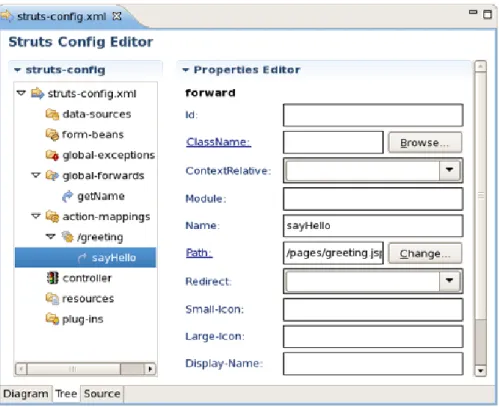The width and height of the screenshot is (499, 407).
Task: Click the Large-Icon input field
Action: [x=373, y=336]
